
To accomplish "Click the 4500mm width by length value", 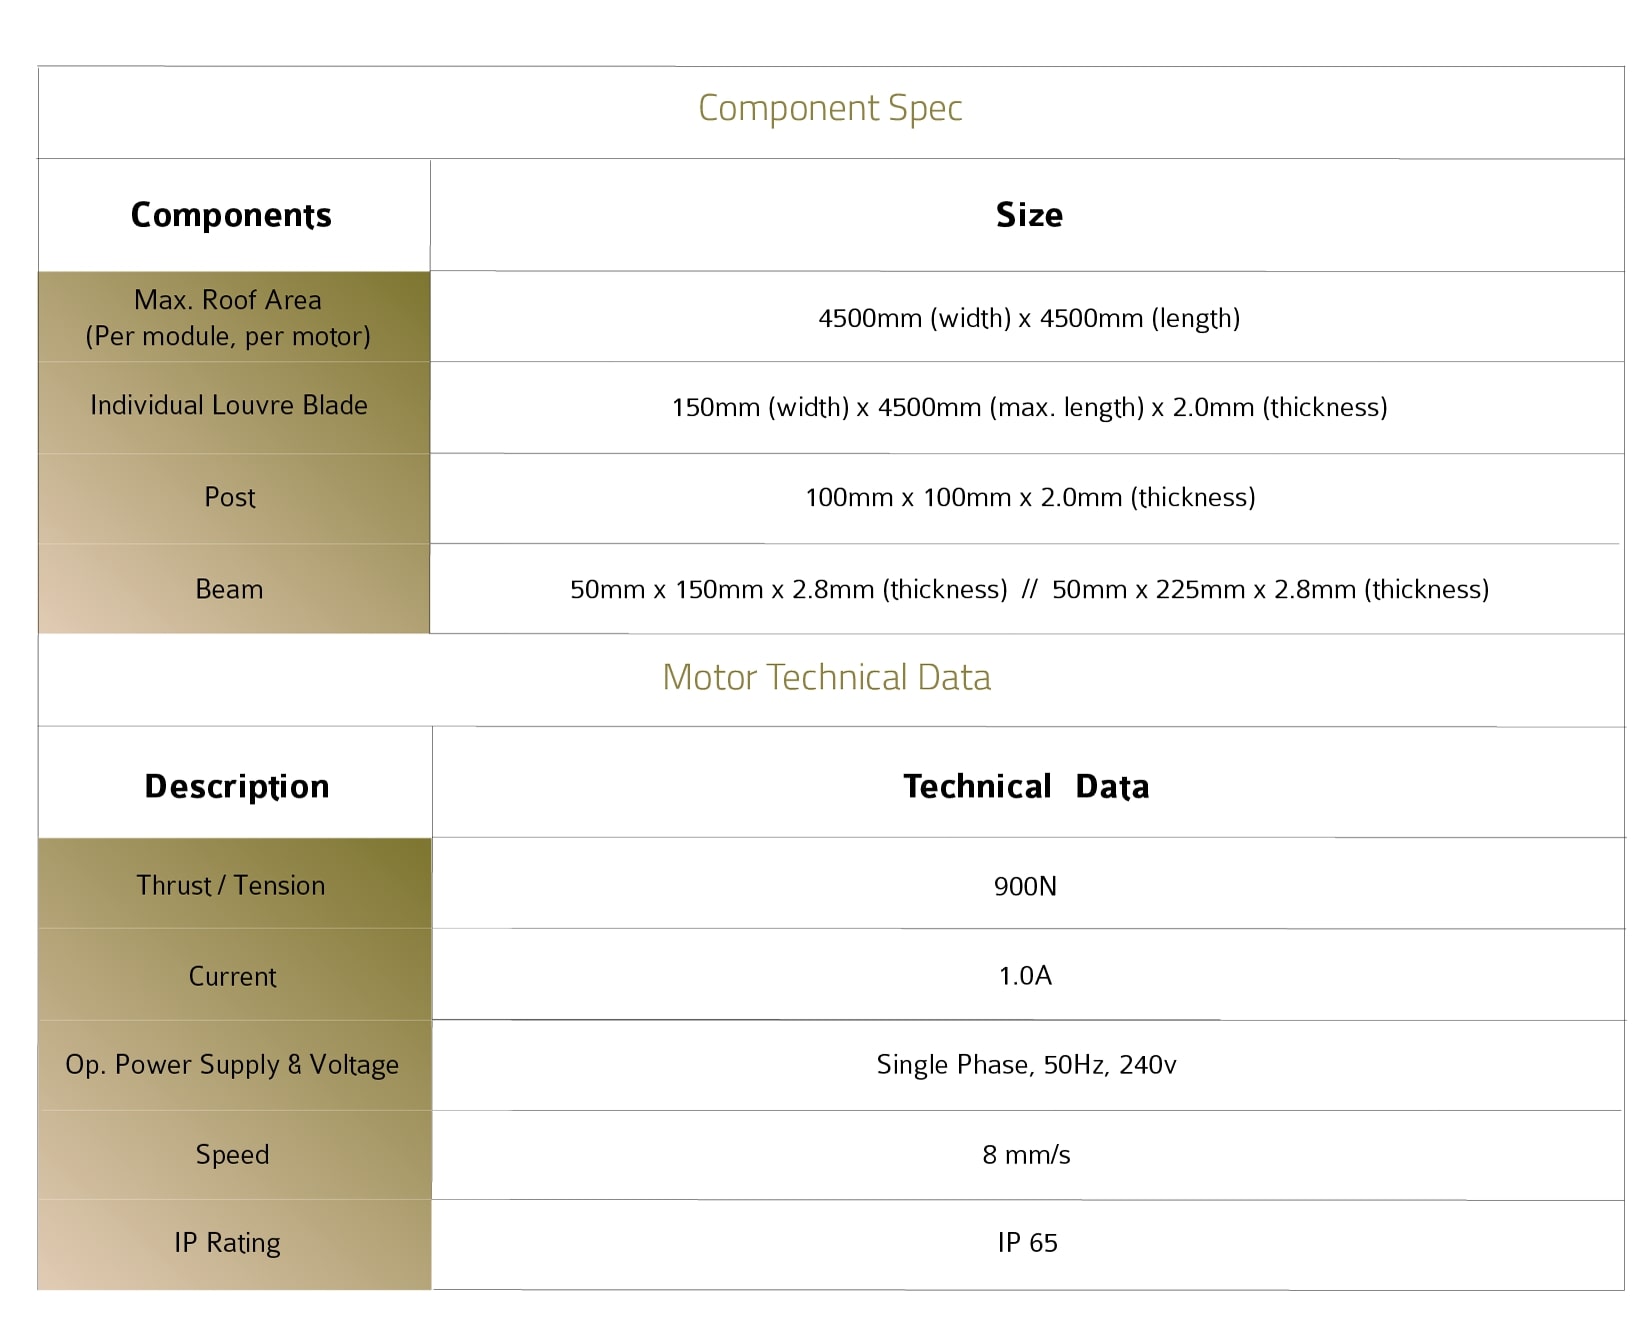I will point(1029,318).
